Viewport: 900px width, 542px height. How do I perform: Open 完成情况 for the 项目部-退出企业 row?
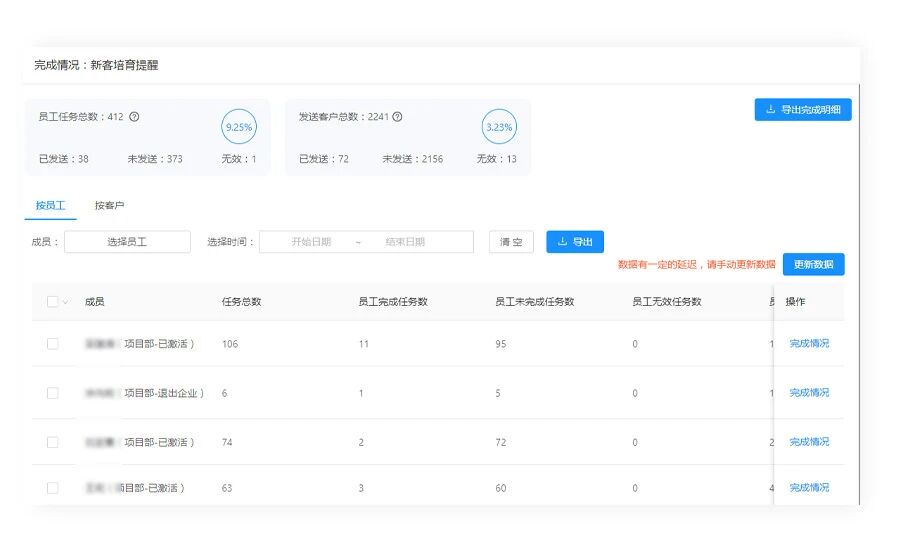coord(809,393)
